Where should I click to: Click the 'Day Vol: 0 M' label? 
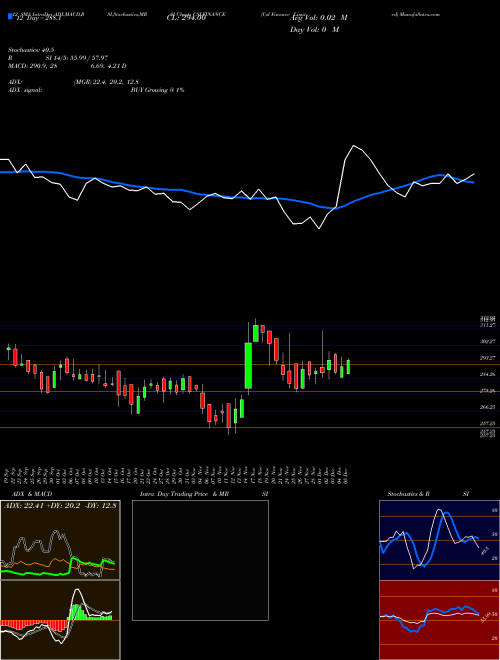(x=314, y=29)
